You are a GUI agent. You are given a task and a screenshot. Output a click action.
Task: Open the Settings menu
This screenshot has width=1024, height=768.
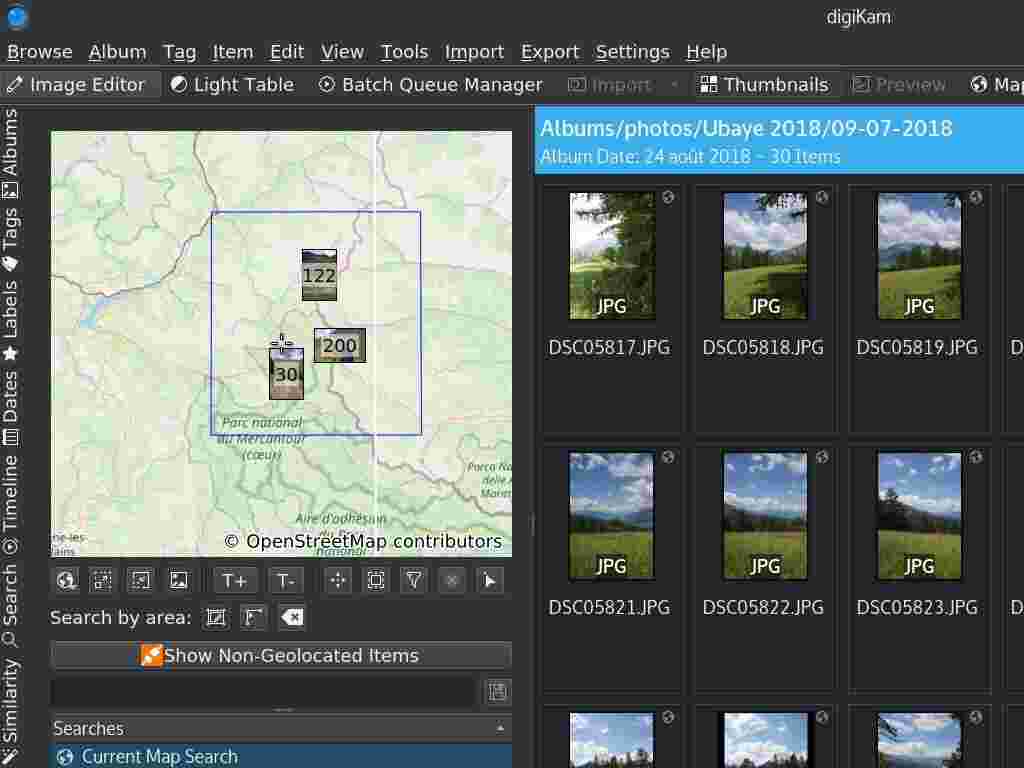click(632, 51)
